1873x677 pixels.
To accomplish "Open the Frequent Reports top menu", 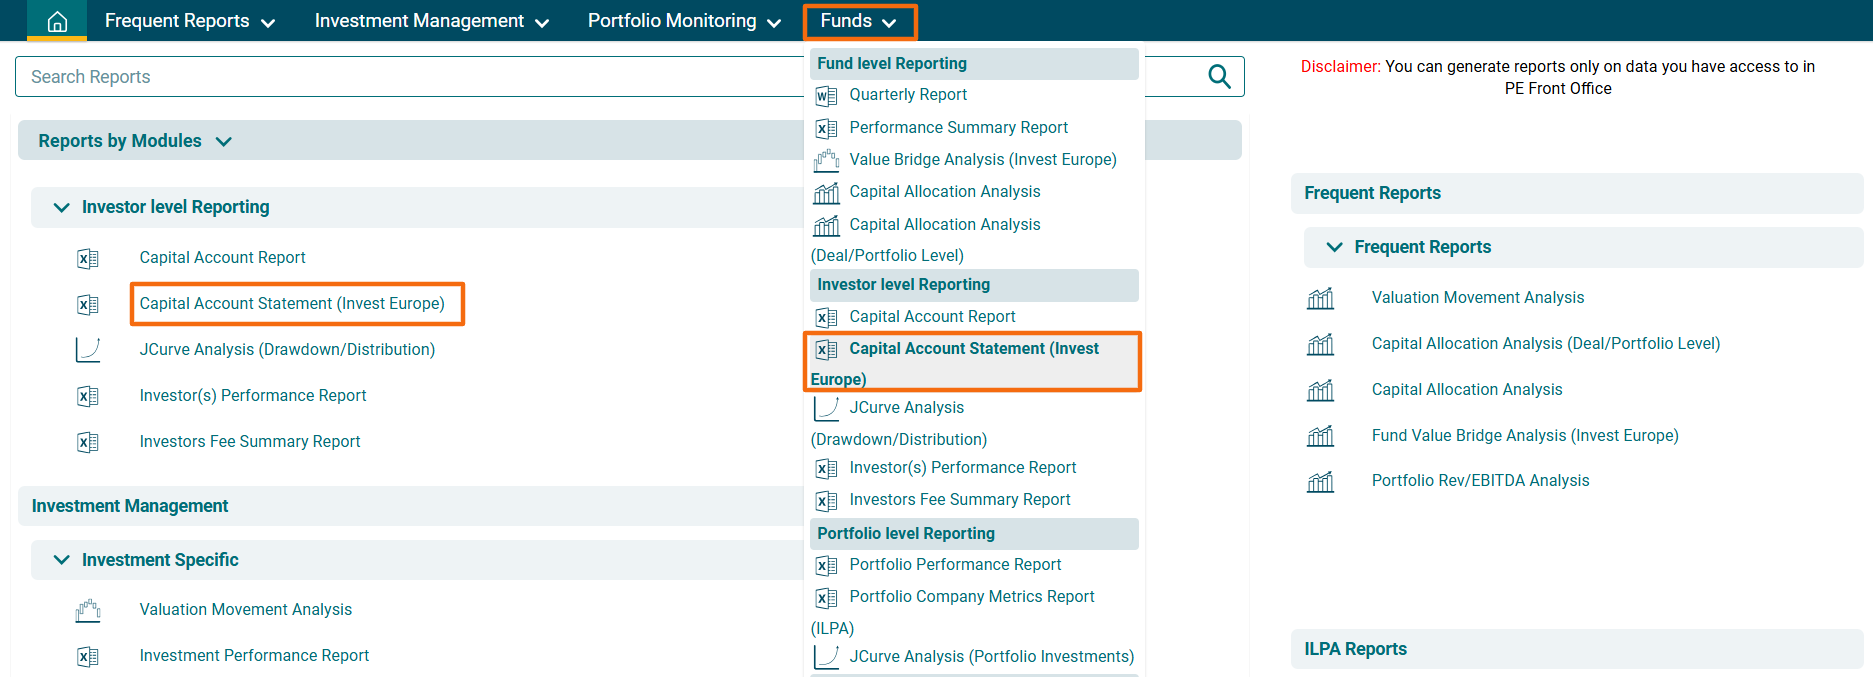I will (x=189, y=21).
